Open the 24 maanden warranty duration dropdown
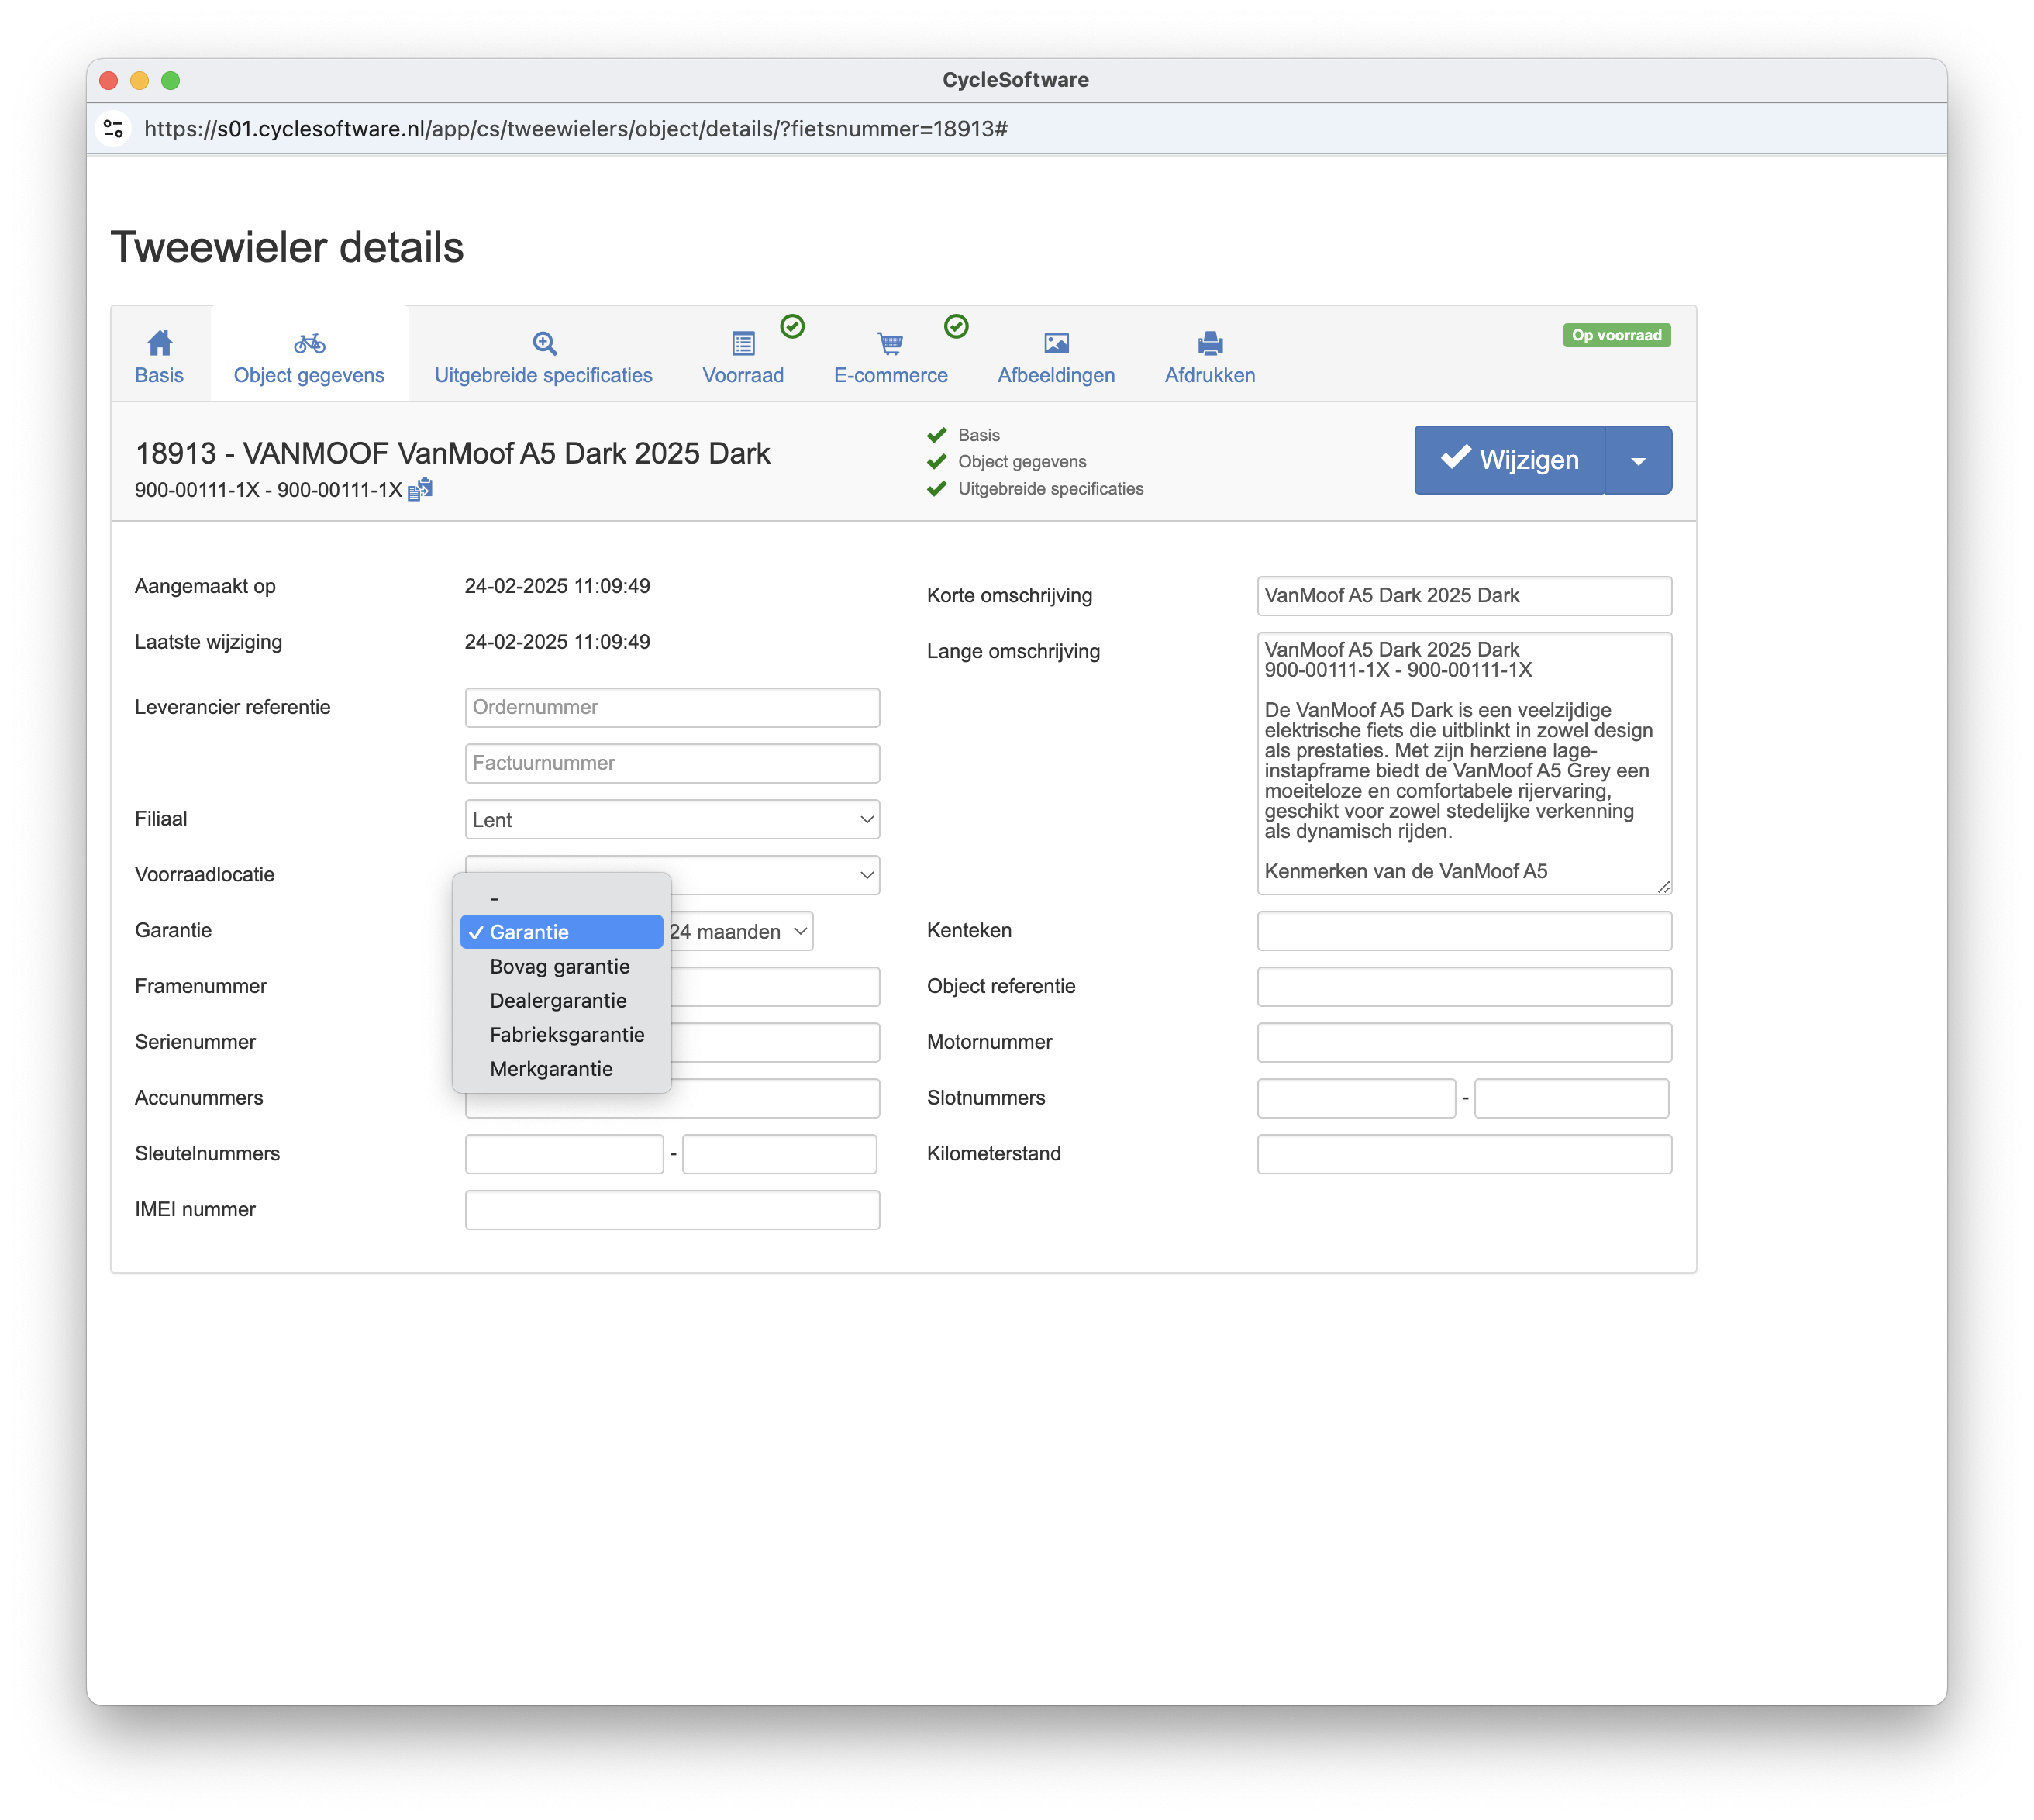 click(741, 932)
